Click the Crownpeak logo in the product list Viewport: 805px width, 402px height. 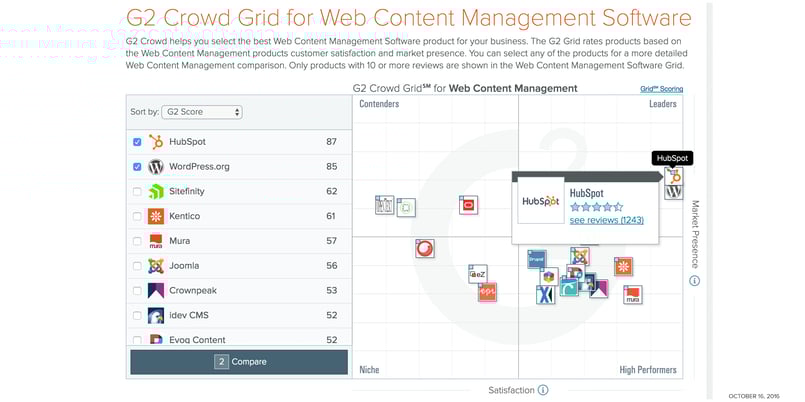(156, 291)
